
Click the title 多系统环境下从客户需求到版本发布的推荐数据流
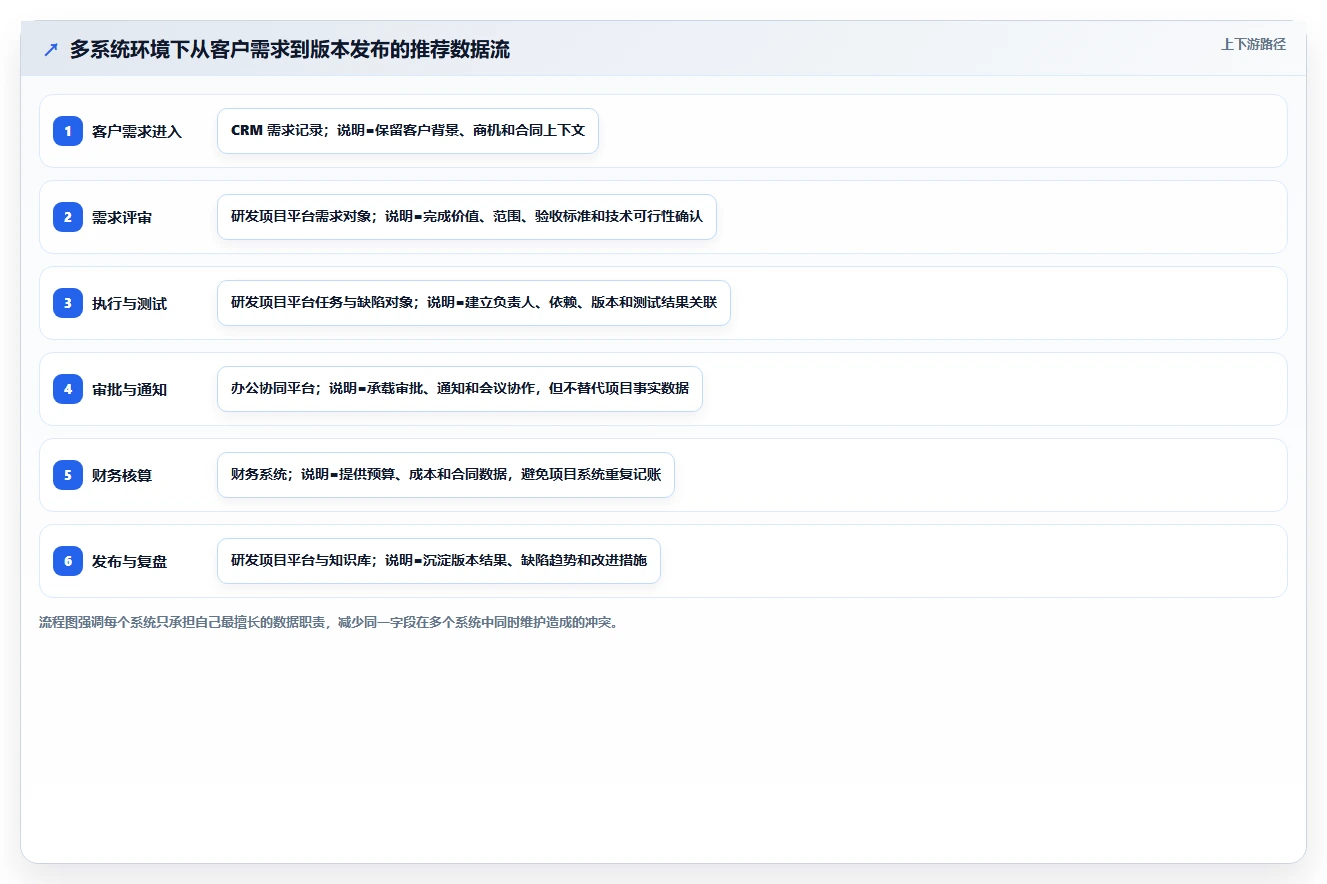289,49
